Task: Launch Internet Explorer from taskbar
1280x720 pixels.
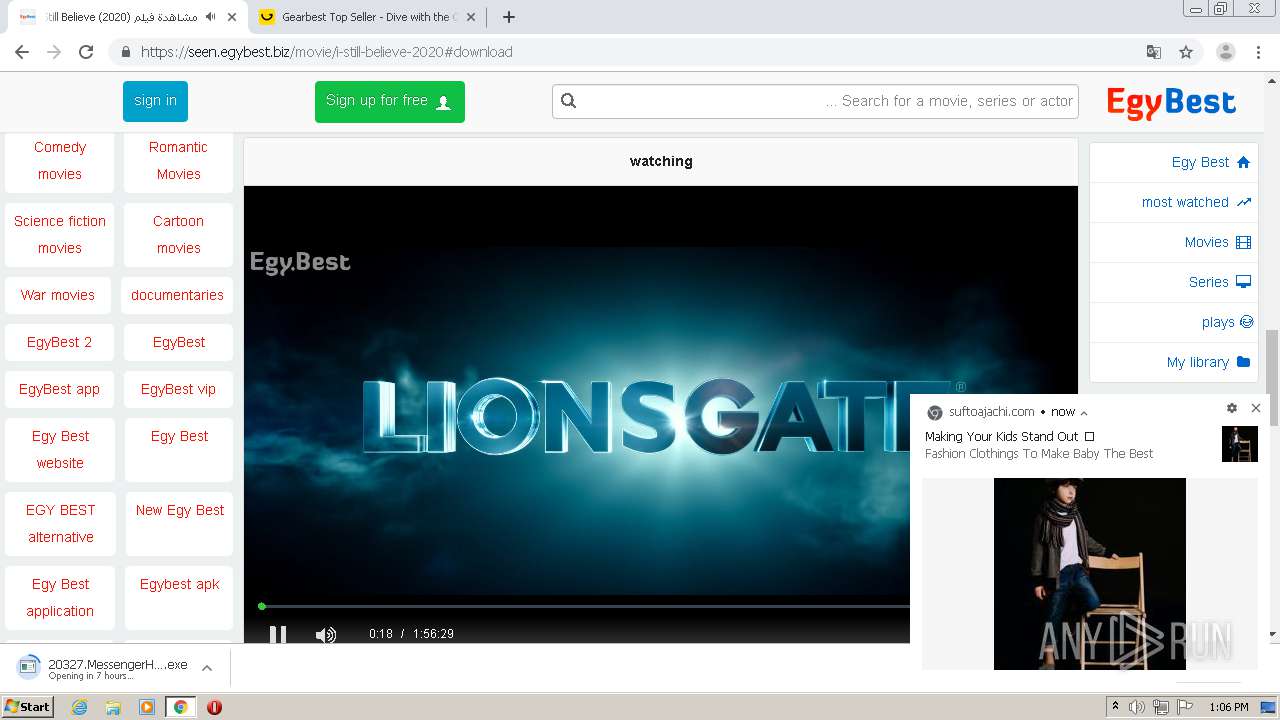Action: point(80,707)
